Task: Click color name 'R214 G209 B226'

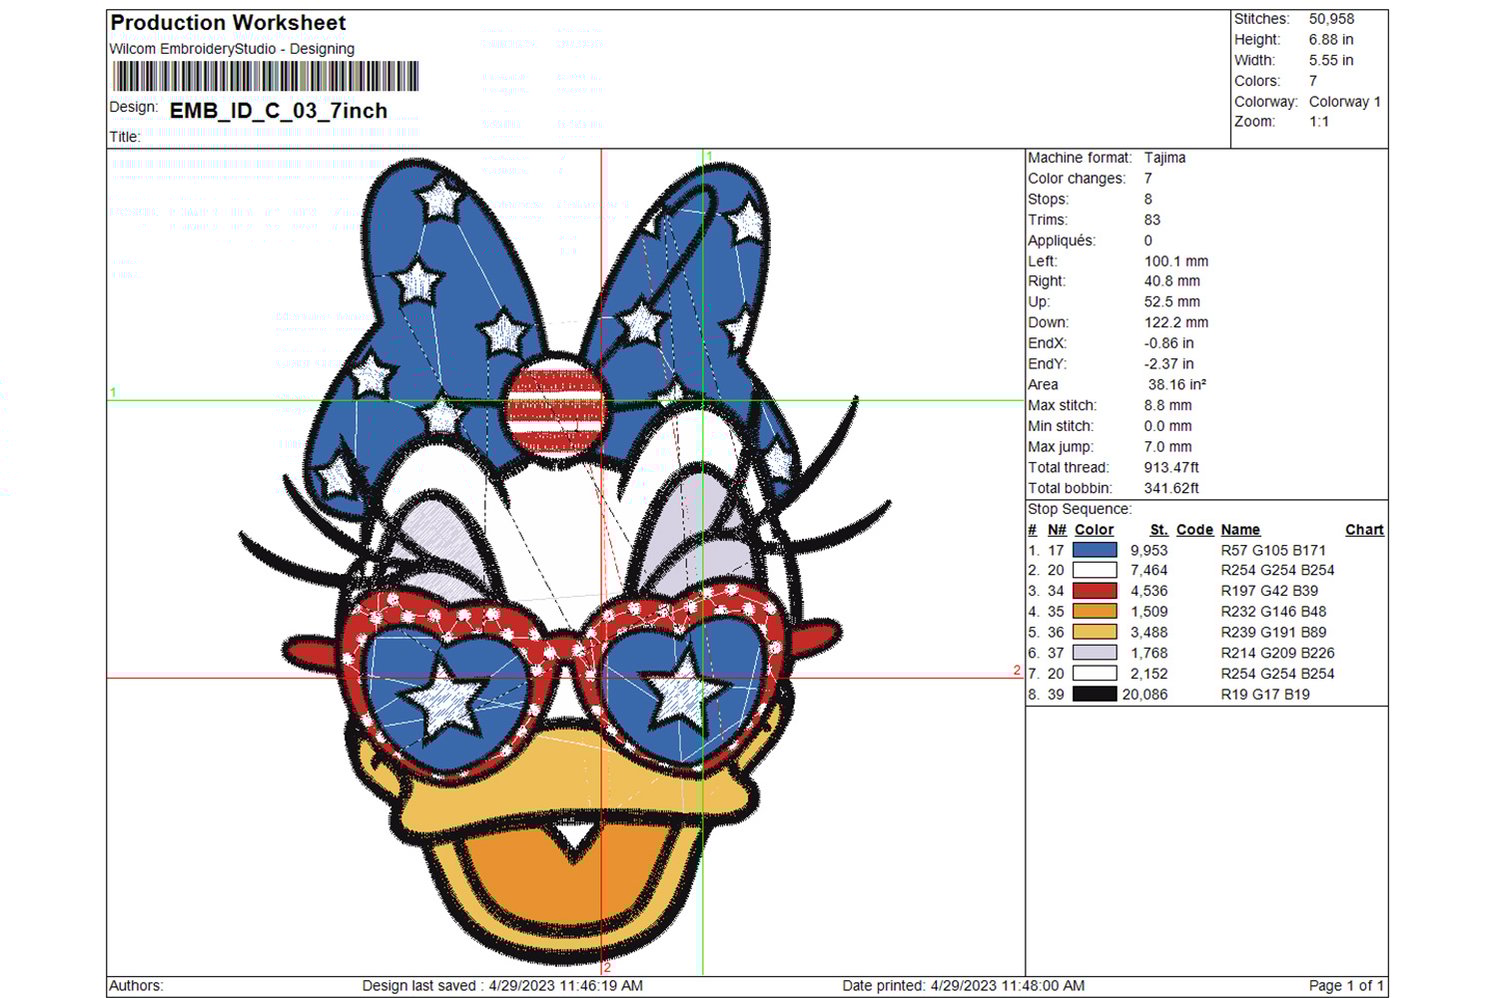Action: coord(1277,653)
